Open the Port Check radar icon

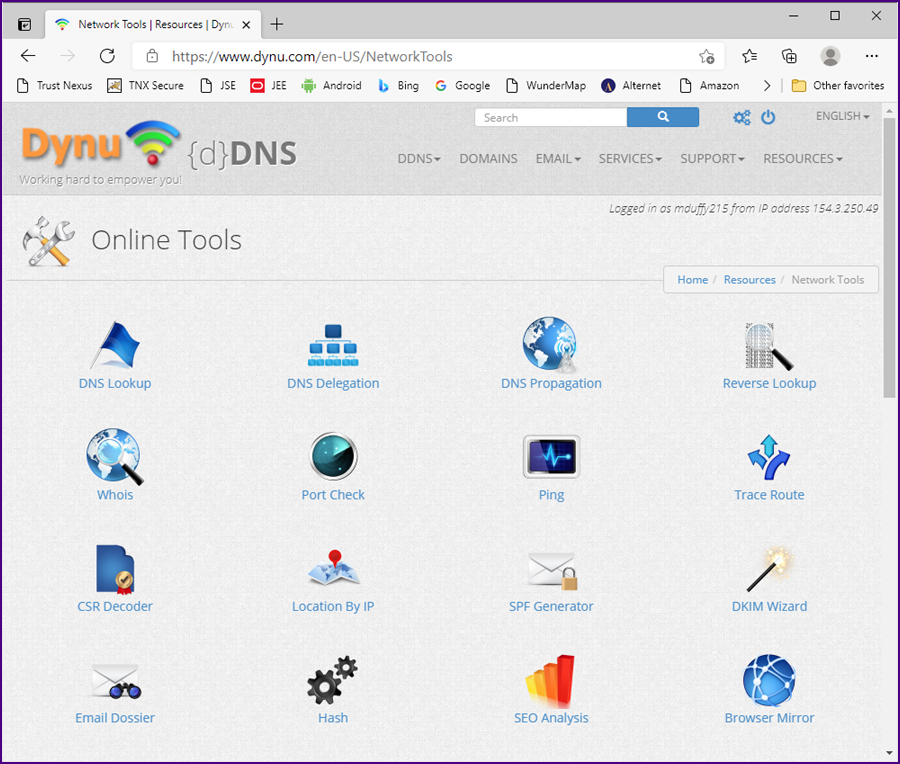pyautogui.click(x=333, y=457)
